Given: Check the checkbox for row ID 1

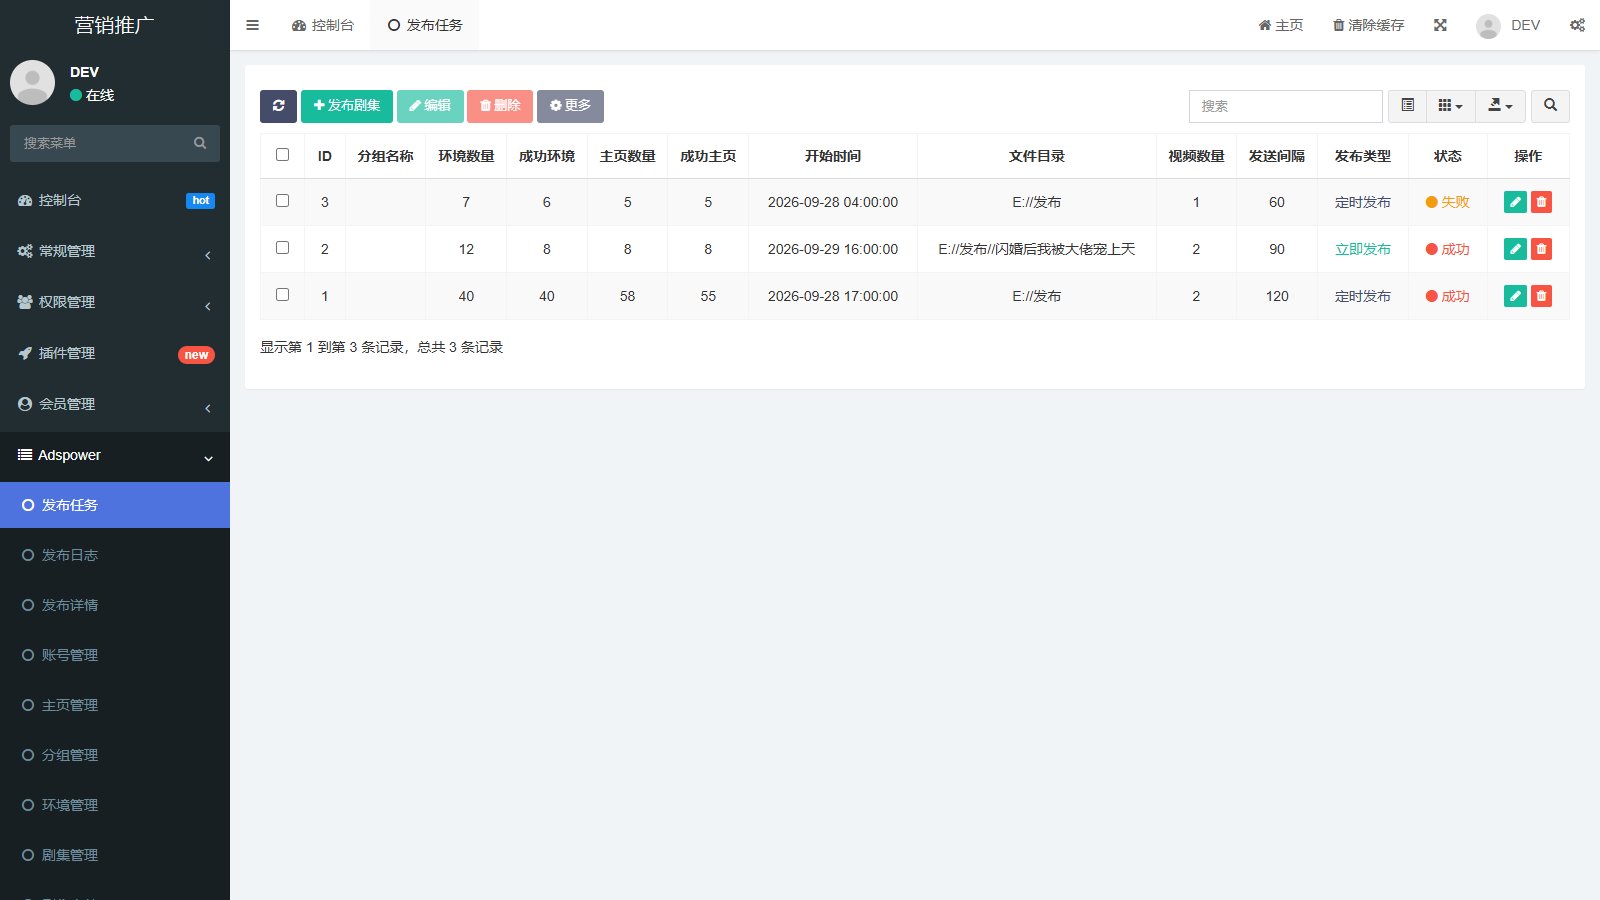Looking at the screenshot, I should tap(282, 295).
